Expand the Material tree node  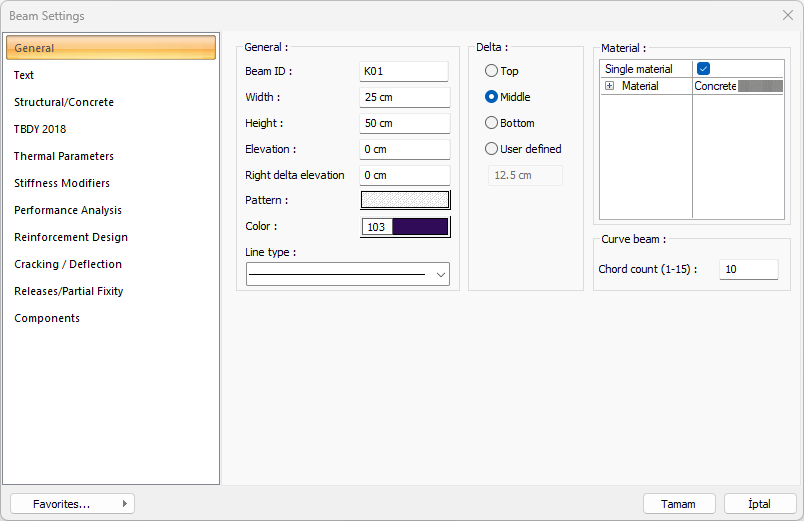pos(609,87)
